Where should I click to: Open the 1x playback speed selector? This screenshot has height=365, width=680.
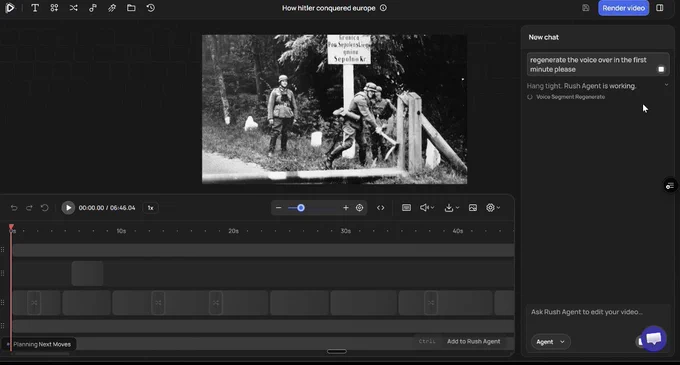150,208
